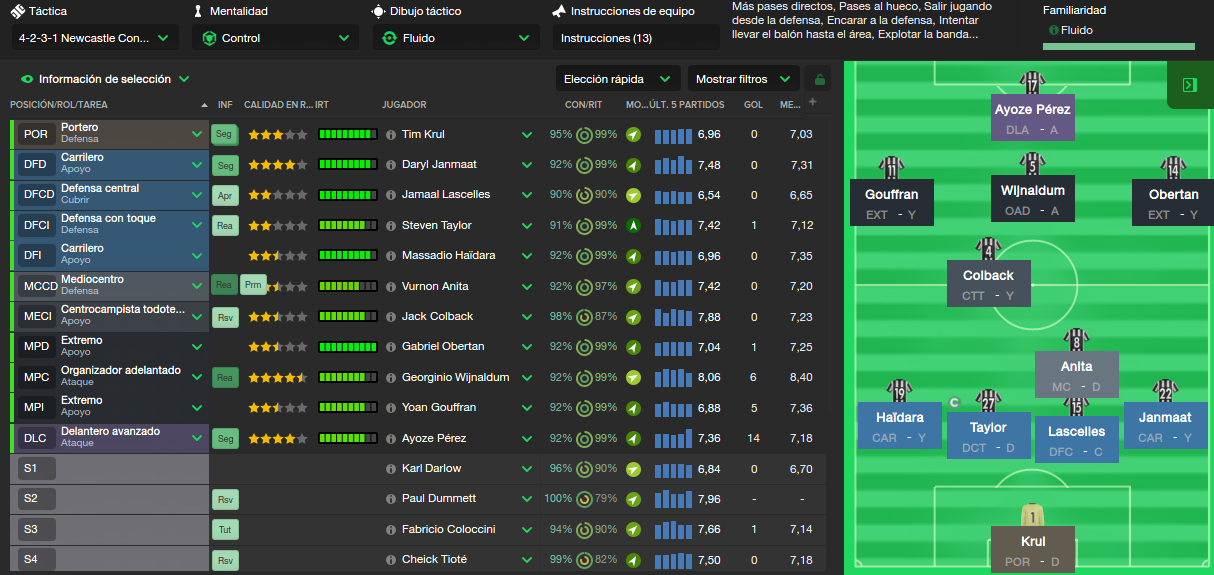Open Instrucciones (13) team instructions
This screenshot has height=575, width=1214.
636,38
